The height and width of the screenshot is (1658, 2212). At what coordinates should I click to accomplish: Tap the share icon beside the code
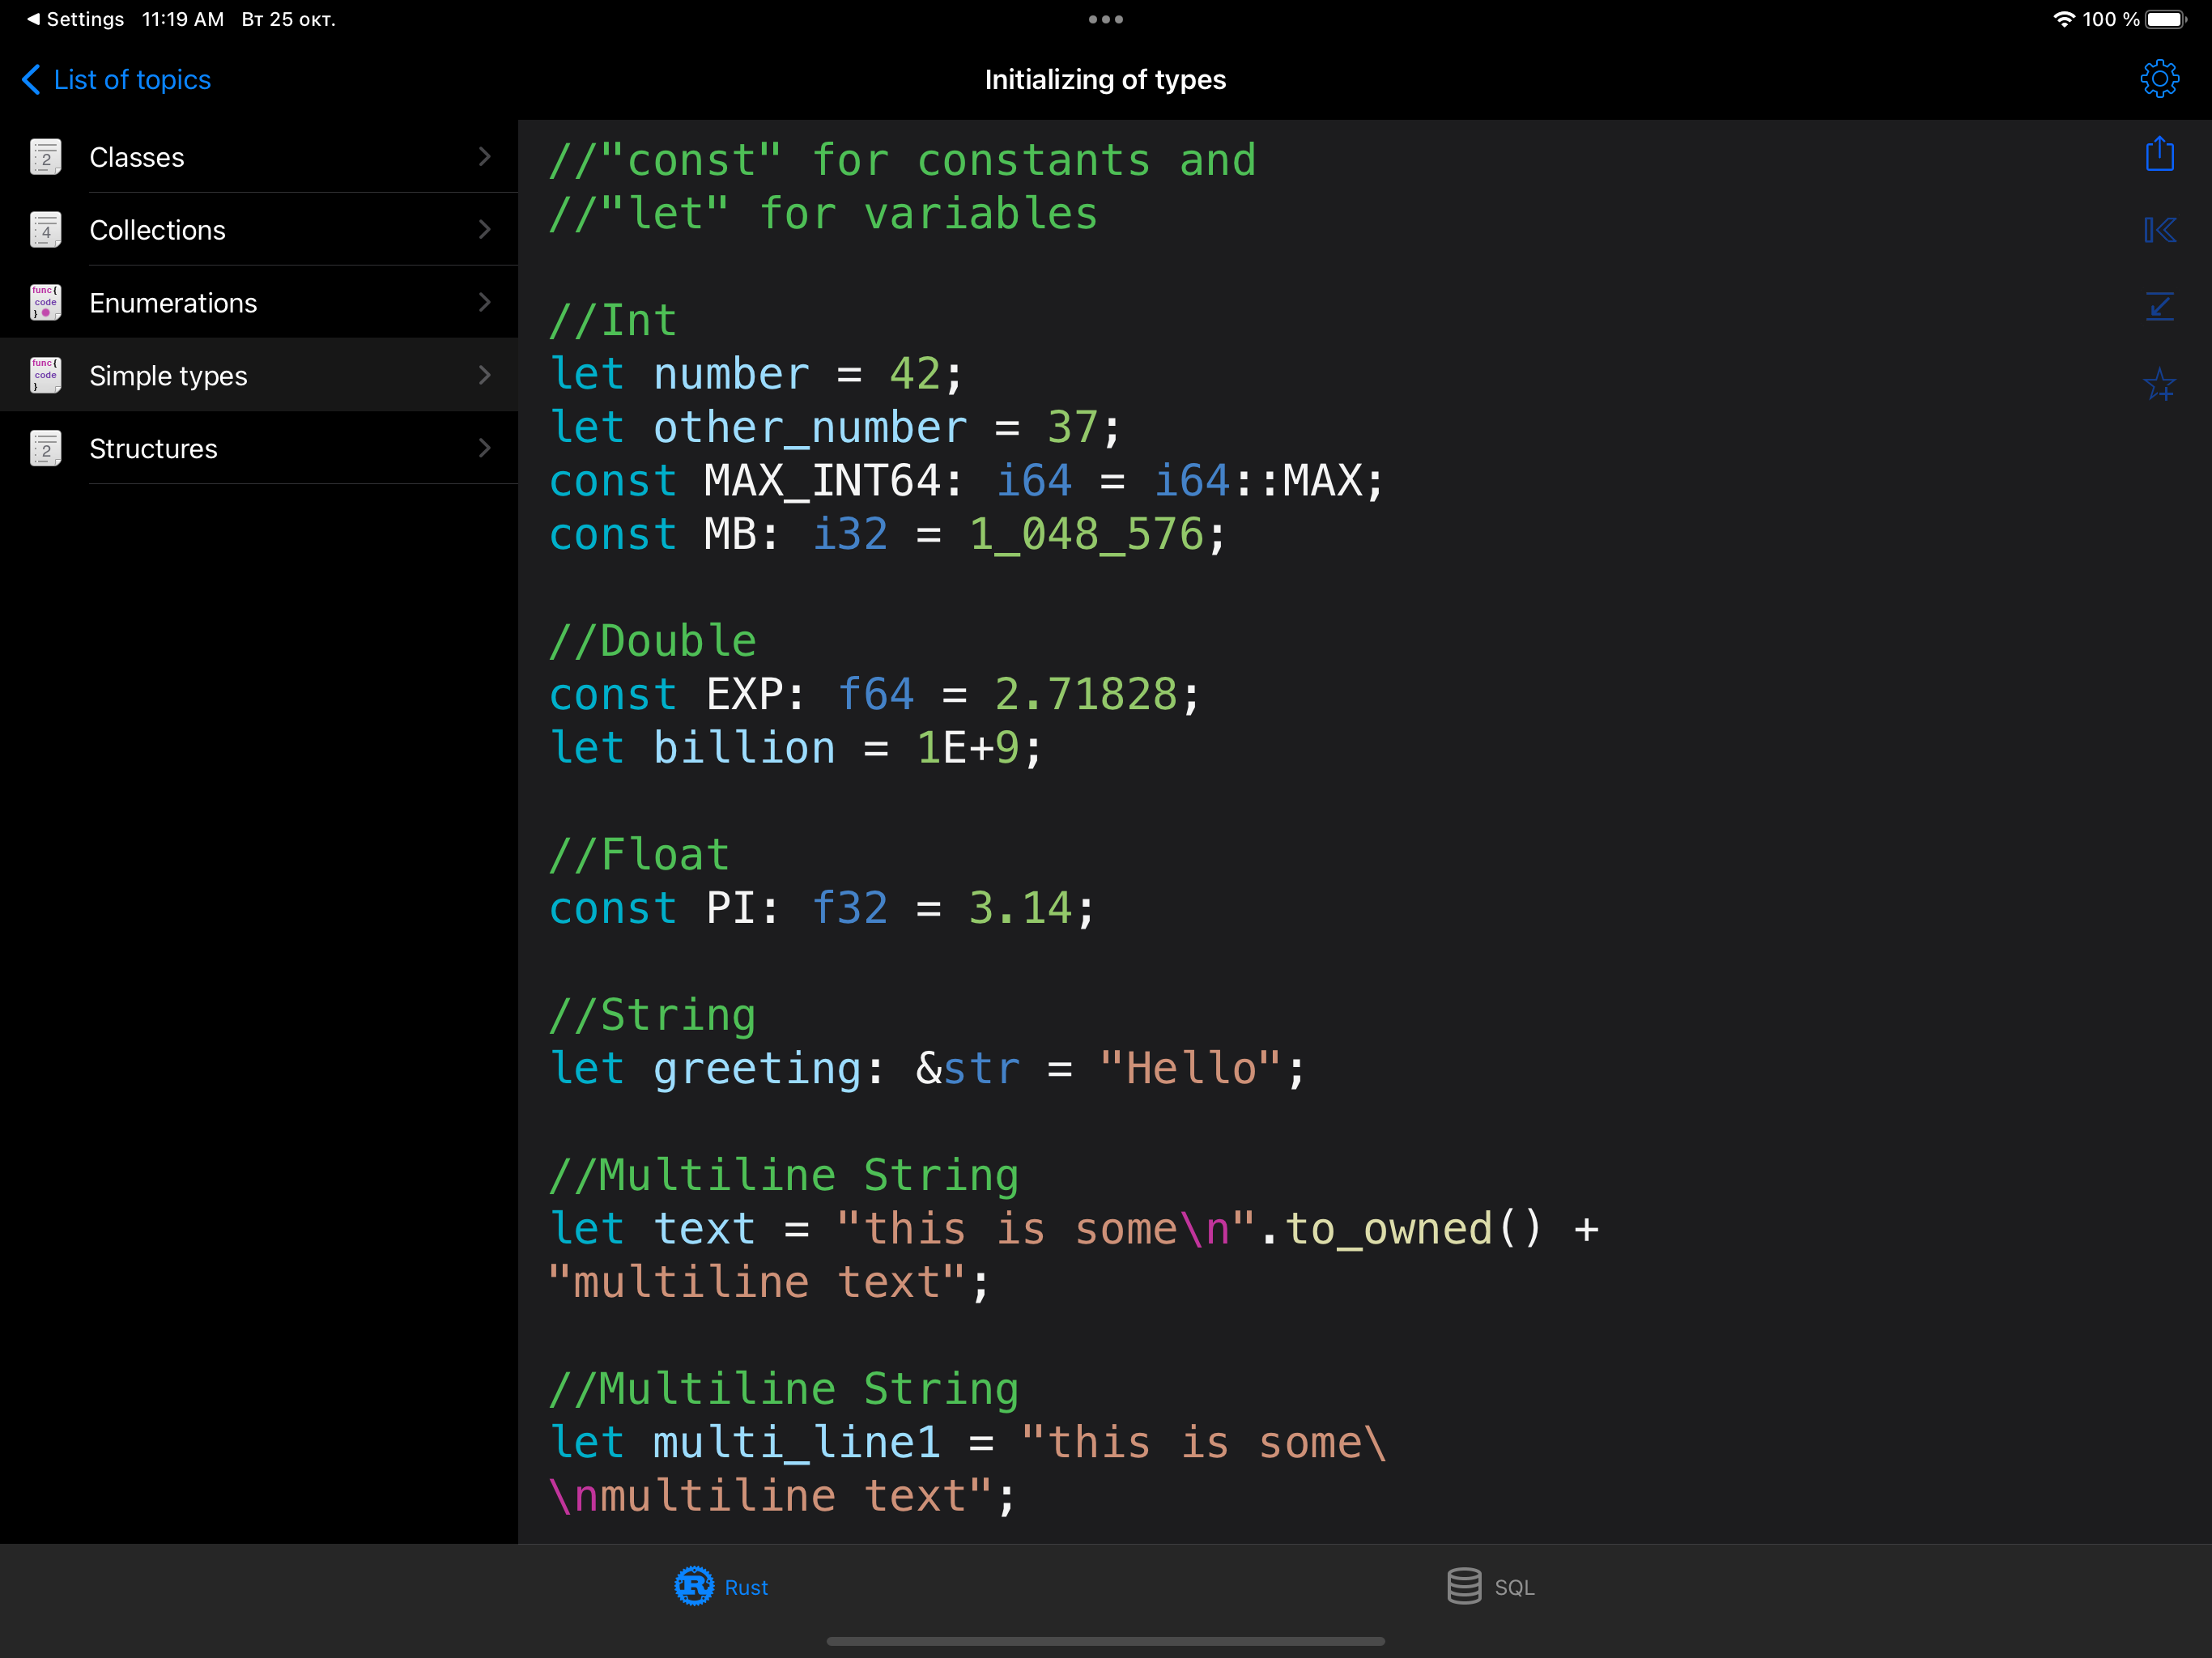pyautogui.click(x=2159, y=154)
